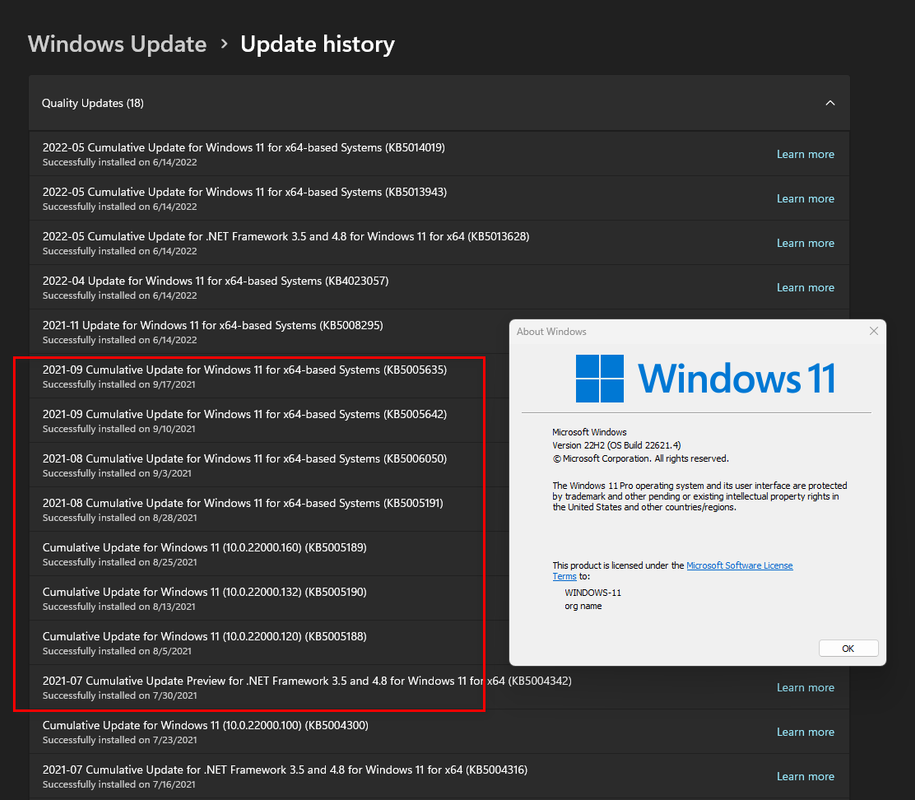915x800 pixels.
Task: Select the 2022-04 KB4023057 update entry
Action: click(439, 287)
